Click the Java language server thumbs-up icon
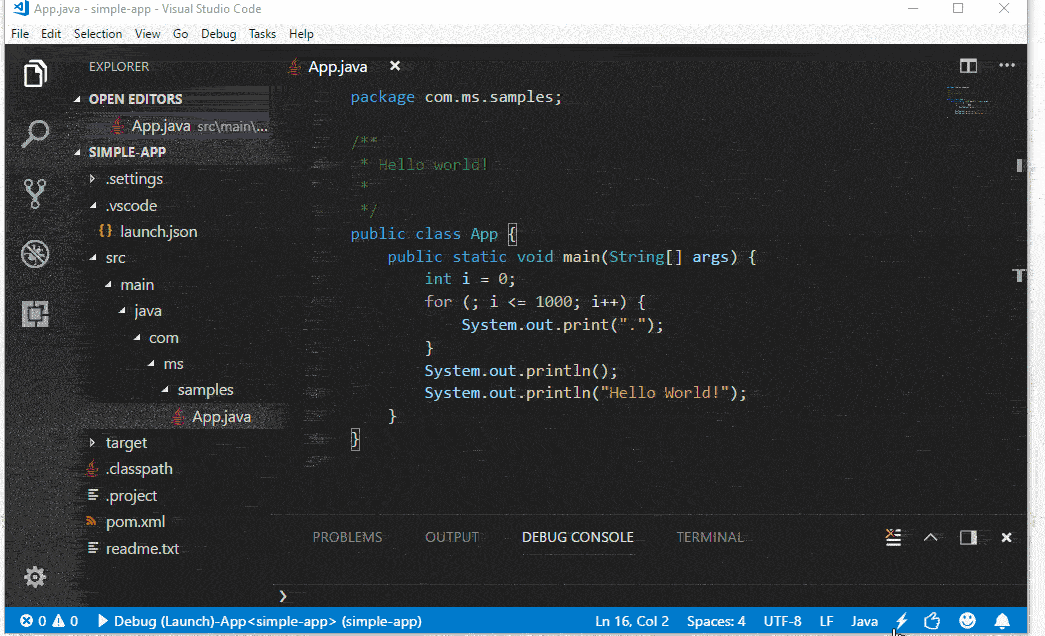Viewport: 1045px width, 636px height. 932,621
